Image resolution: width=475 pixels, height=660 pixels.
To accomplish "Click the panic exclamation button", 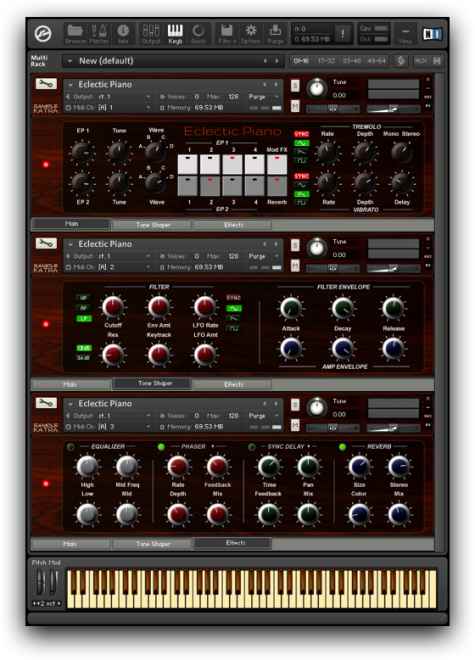I will pyautogui.click(x=342, y=34).
